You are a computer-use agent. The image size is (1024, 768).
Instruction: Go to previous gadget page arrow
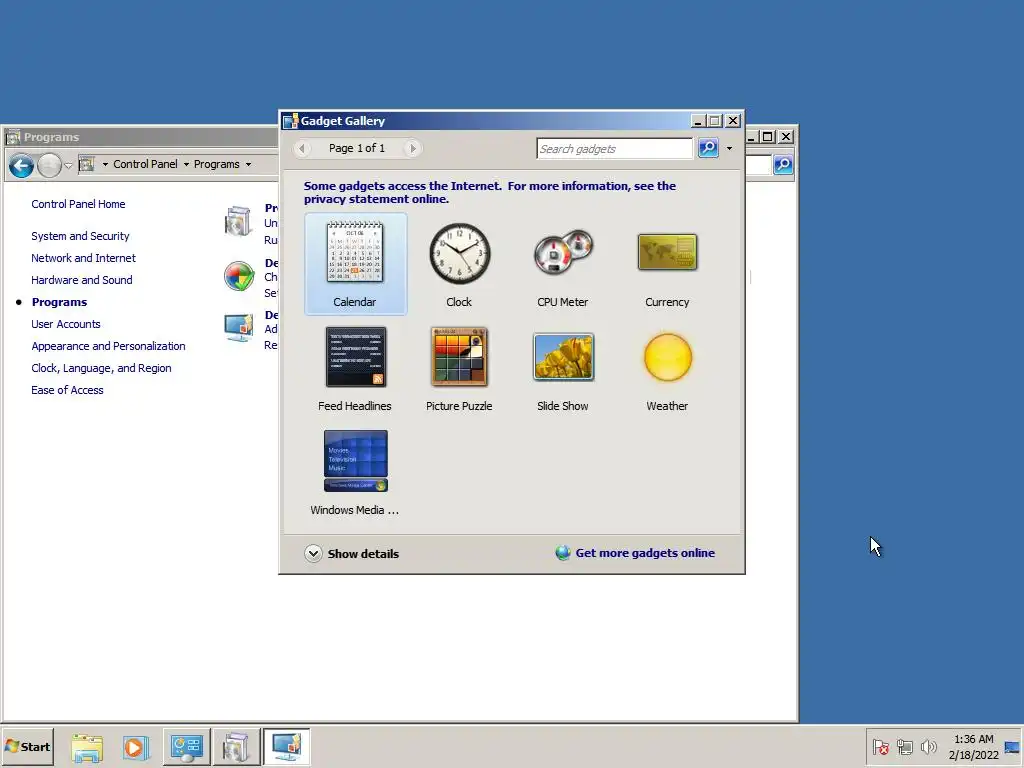(302, 148)
